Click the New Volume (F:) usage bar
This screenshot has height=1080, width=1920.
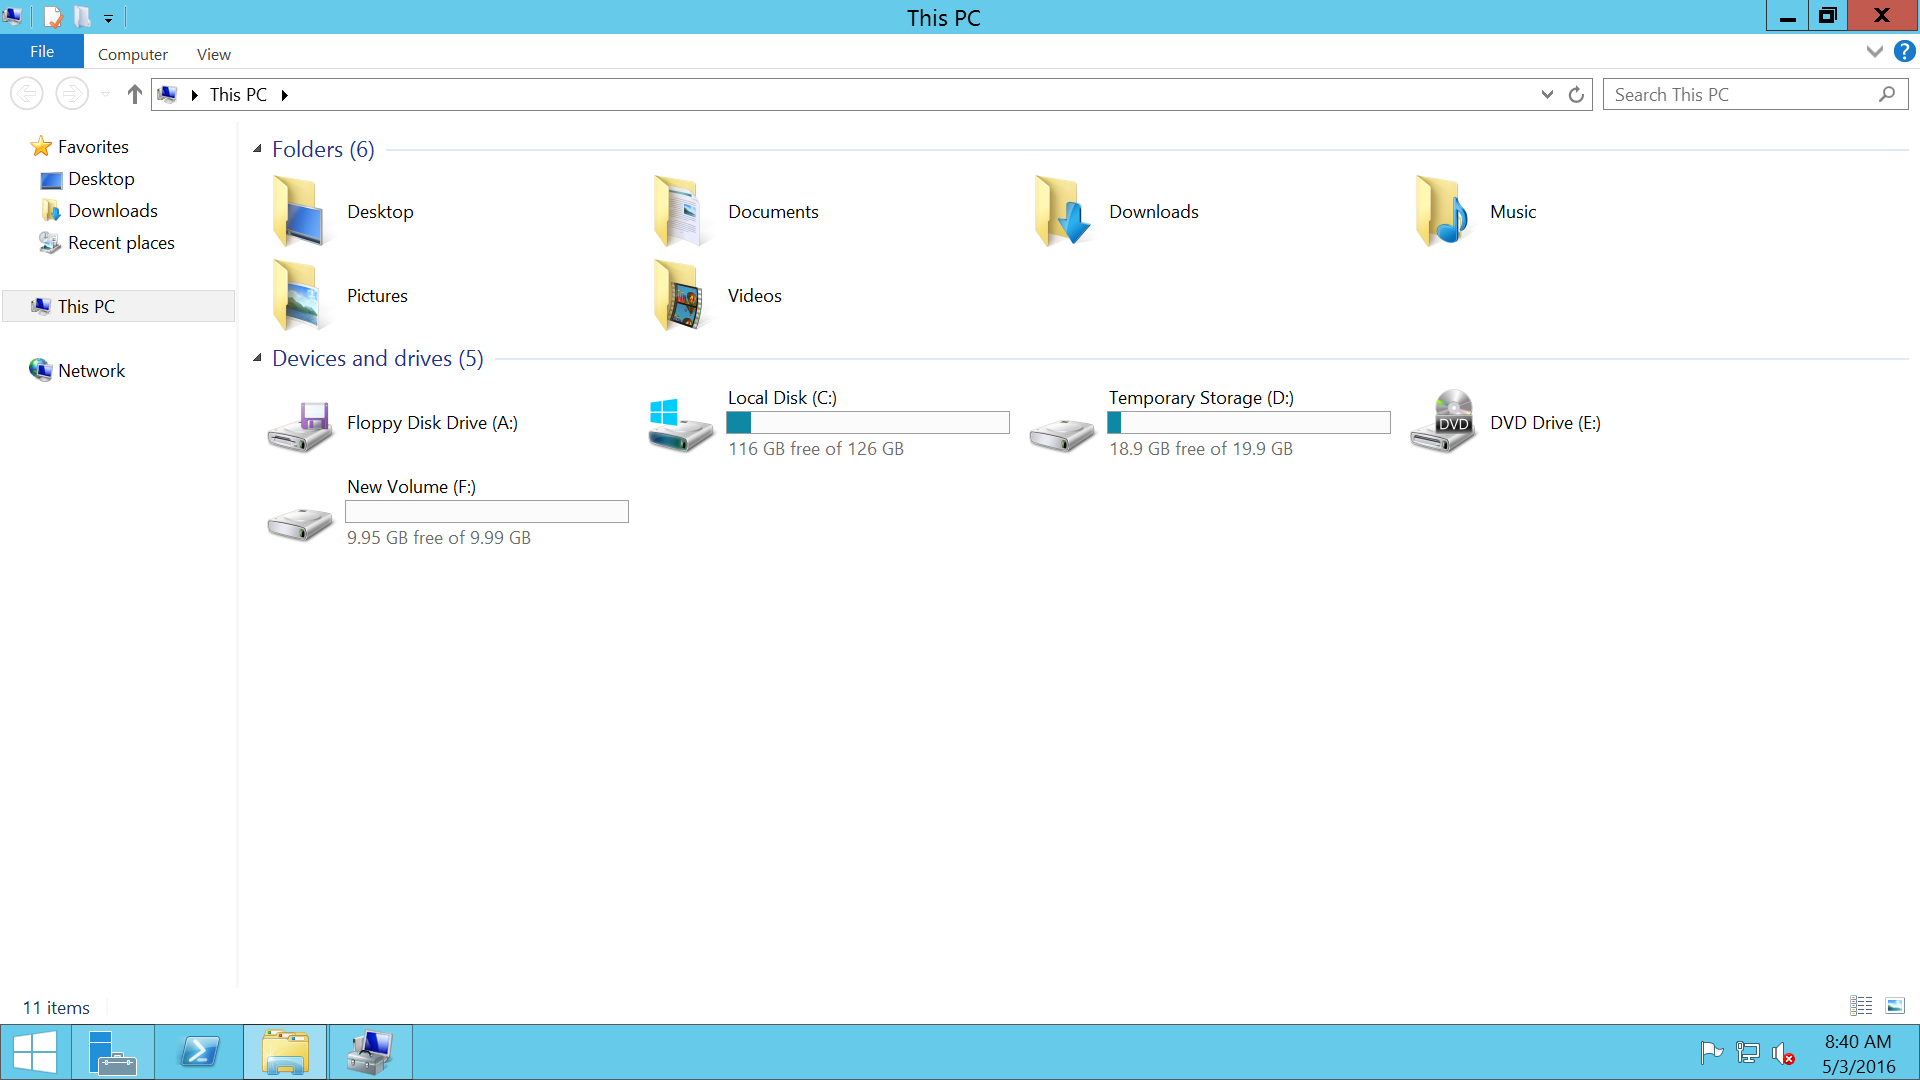click(487, 511)
